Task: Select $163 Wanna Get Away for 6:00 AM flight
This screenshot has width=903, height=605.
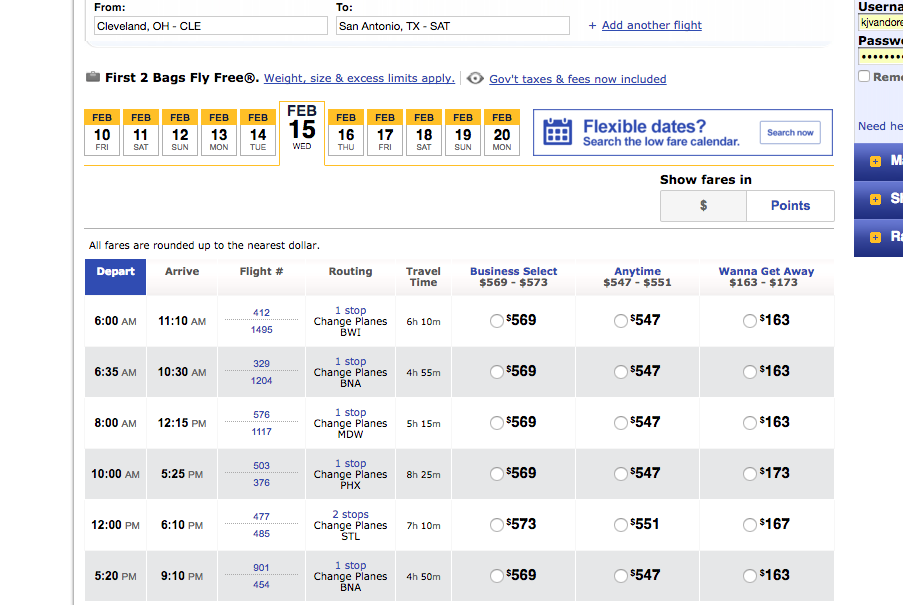Action: 750,321
